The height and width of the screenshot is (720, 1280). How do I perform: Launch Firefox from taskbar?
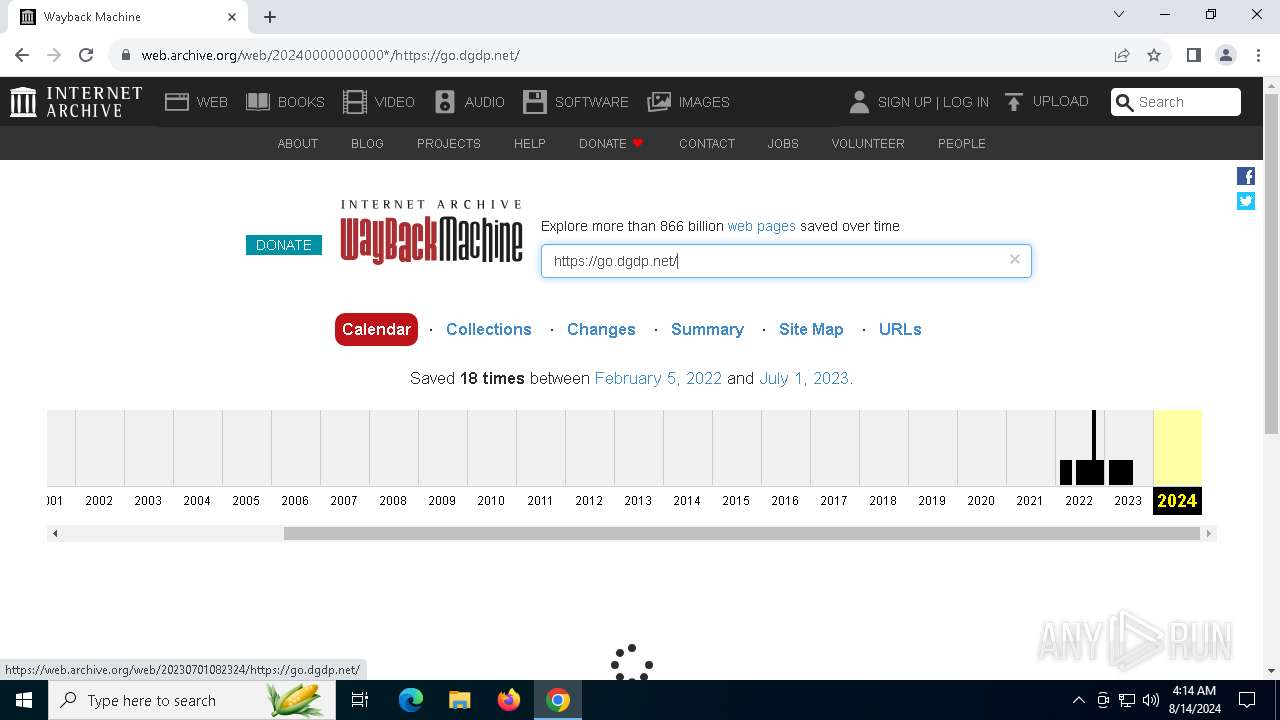pos(509,700)
